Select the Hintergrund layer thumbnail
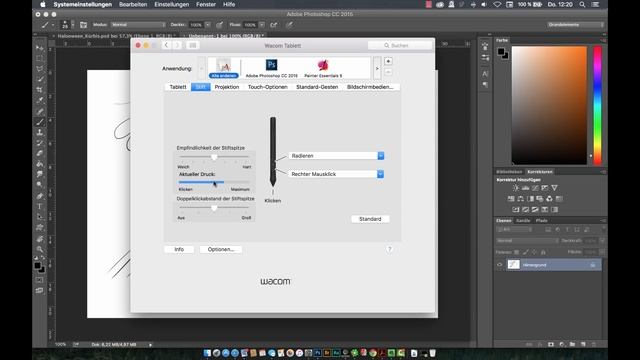 coord(513,265)
